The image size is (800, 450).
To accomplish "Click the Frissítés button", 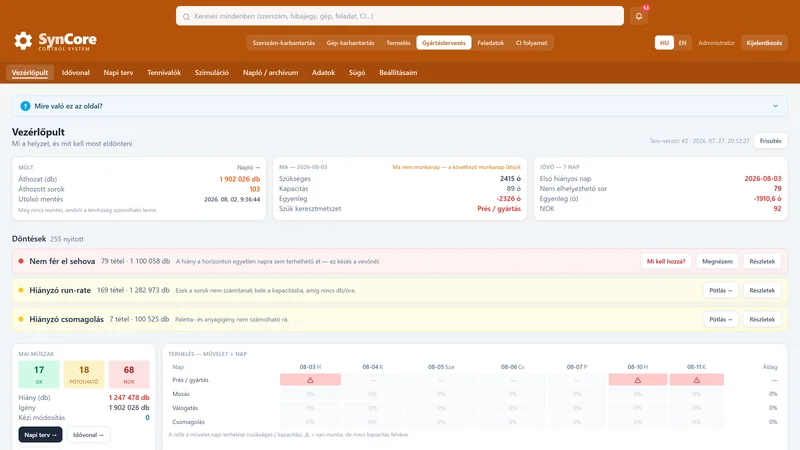I will pyautogui.click(x=770, y=141).
